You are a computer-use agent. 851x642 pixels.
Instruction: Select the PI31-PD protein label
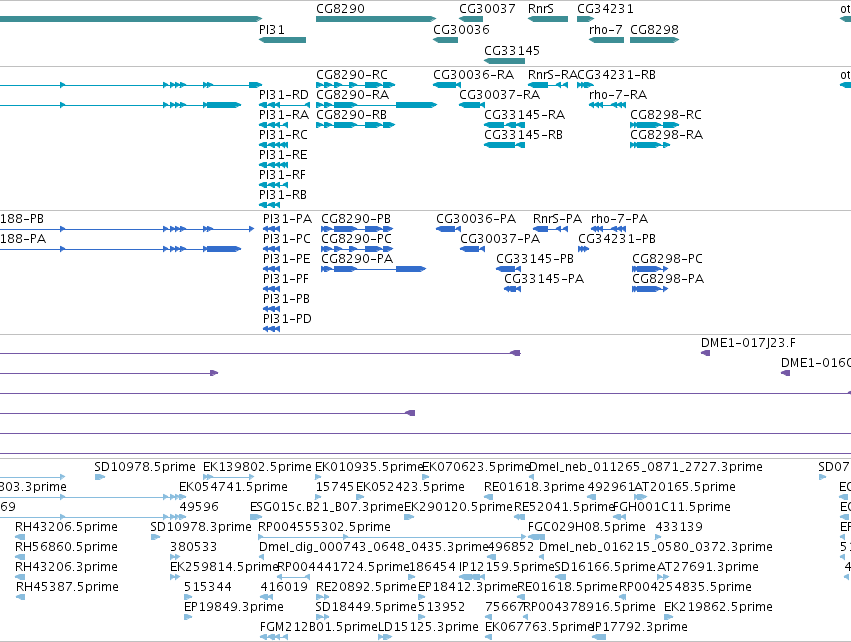pos(287,319)
